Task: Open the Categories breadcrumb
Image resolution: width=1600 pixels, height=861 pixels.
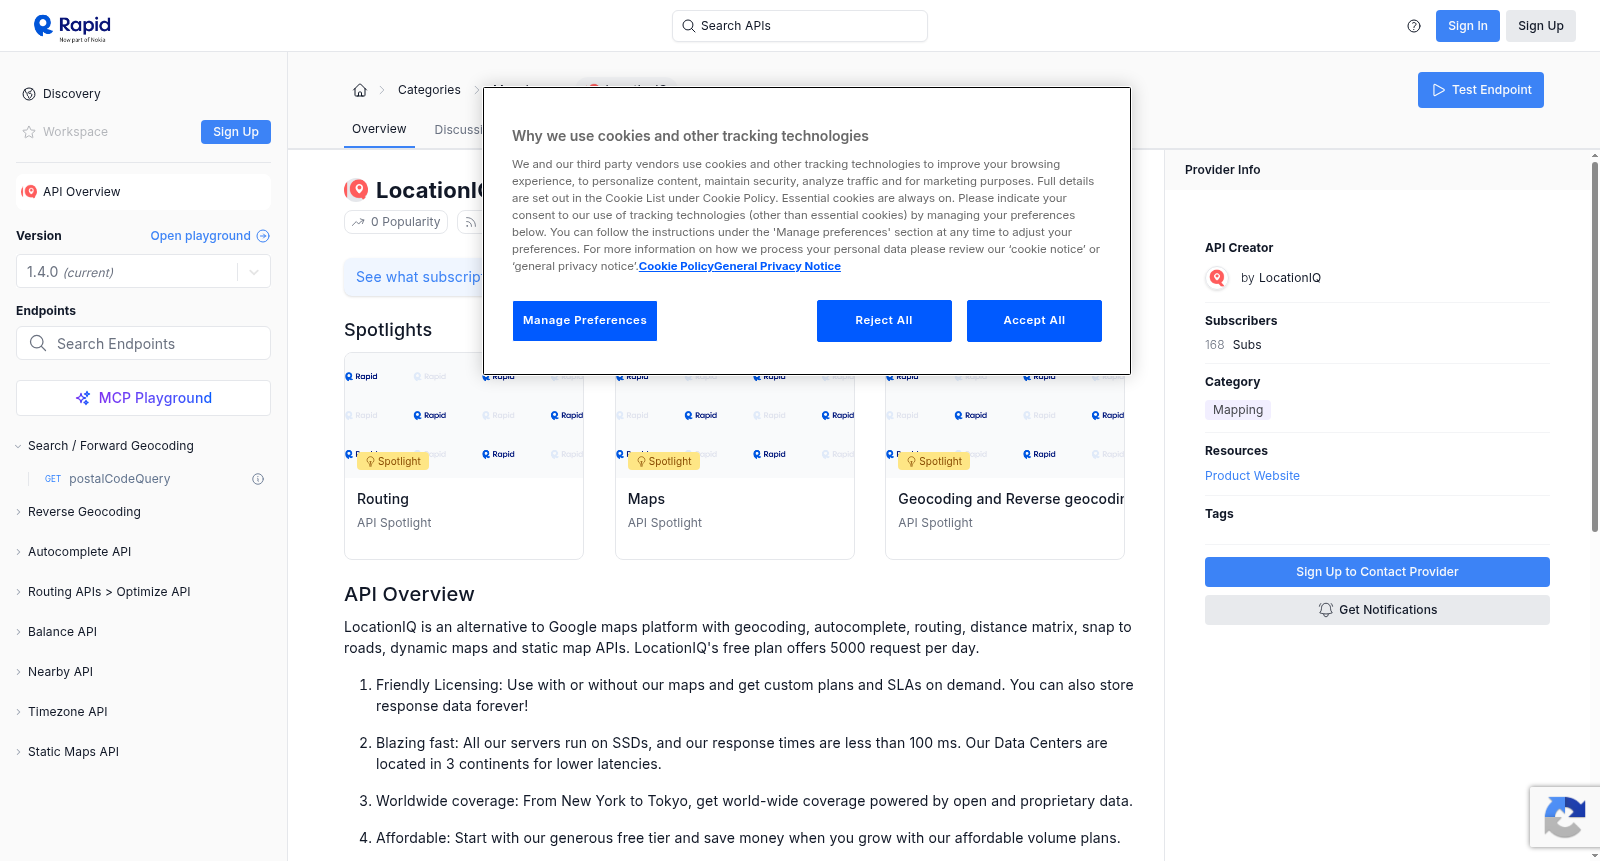Action: pyautogui.click(x=429, y=90)
